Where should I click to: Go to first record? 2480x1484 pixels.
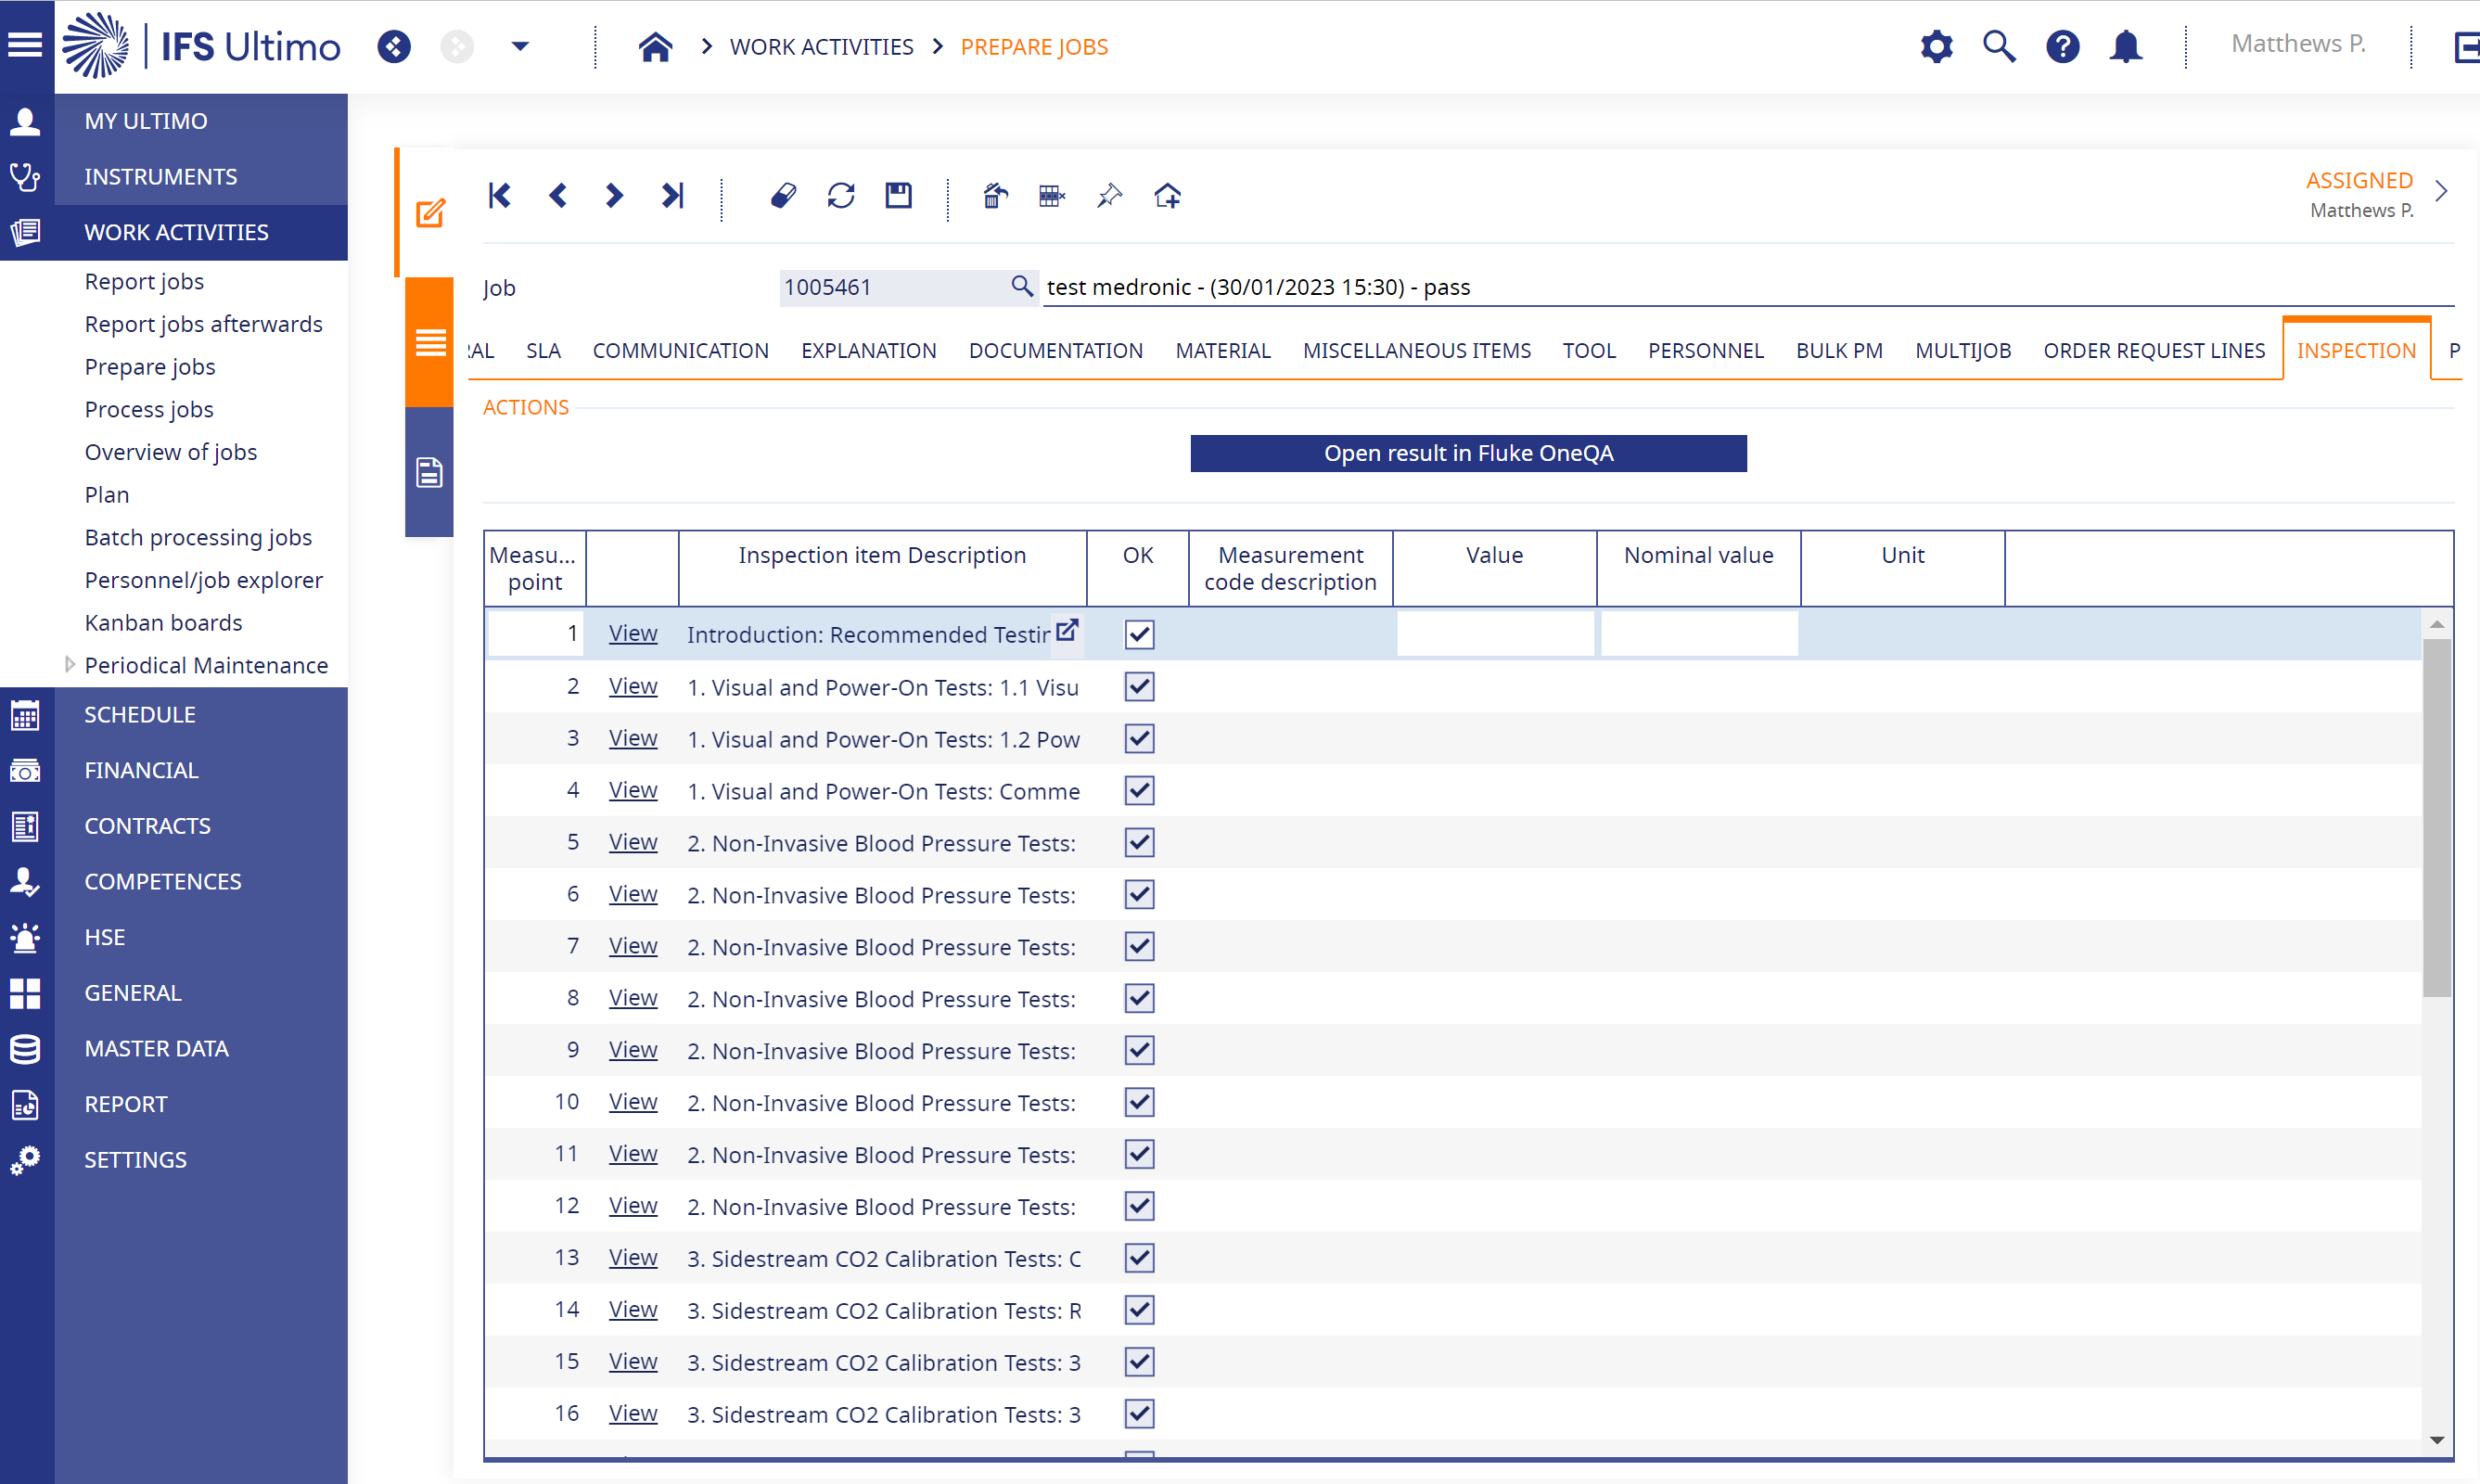click(x=500, y=196)
